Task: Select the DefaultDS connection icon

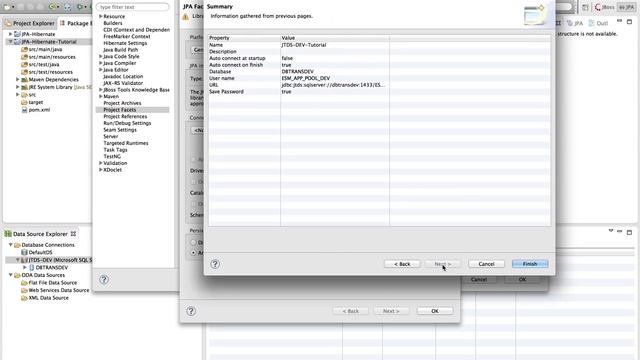Action: (x=24, y=252)
